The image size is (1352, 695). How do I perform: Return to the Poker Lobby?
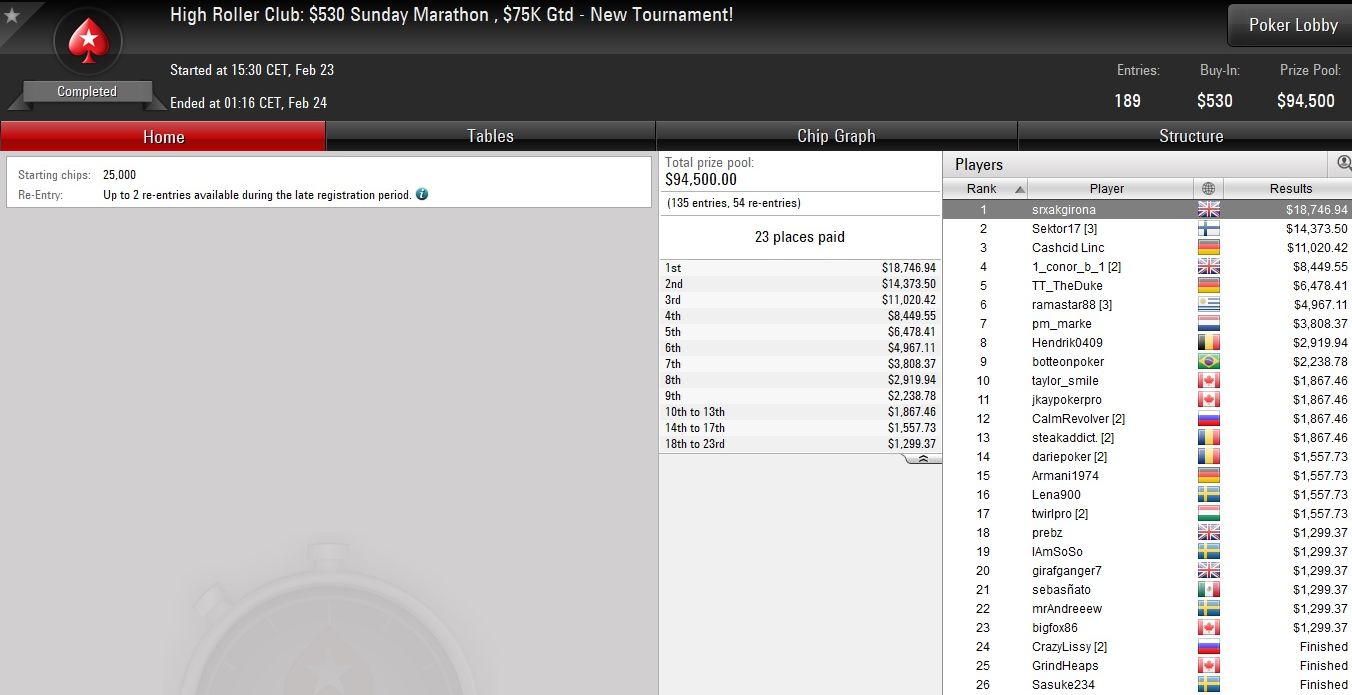pos(1292,25)
